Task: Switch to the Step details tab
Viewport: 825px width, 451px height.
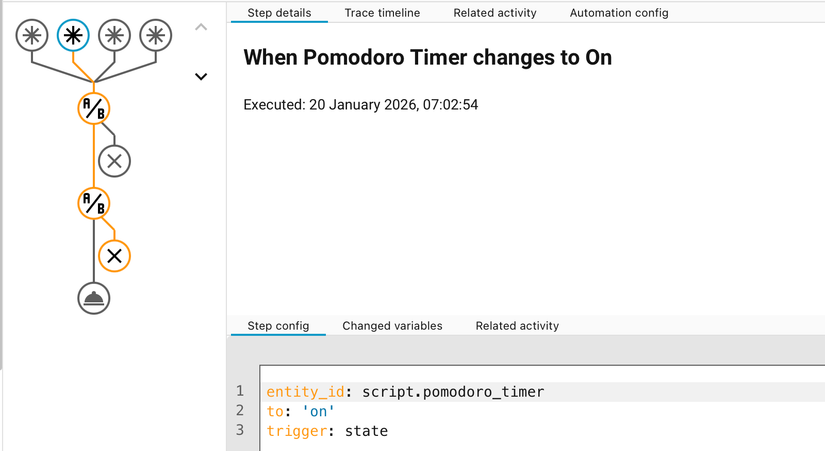Action: point(279,13)
